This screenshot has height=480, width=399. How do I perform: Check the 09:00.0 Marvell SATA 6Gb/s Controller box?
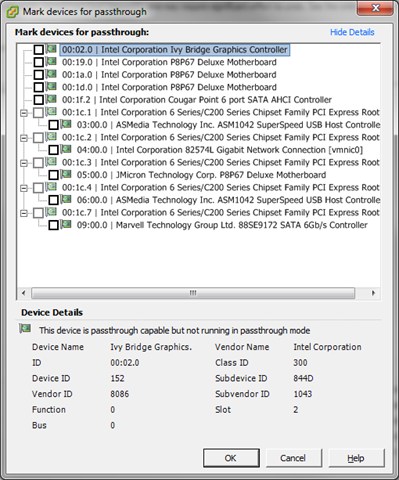[x=54, y=225]
